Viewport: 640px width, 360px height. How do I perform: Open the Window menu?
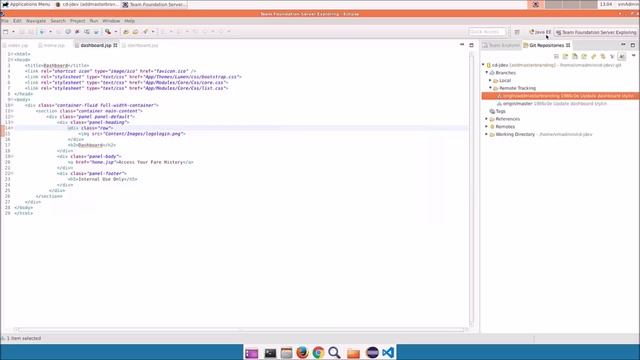click(x=111, y=21)
